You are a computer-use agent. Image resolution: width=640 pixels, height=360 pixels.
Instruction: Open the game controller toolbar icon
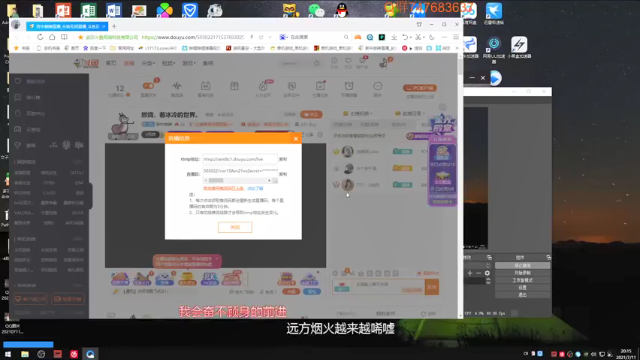pyautogui.click(x=358, y=37)
